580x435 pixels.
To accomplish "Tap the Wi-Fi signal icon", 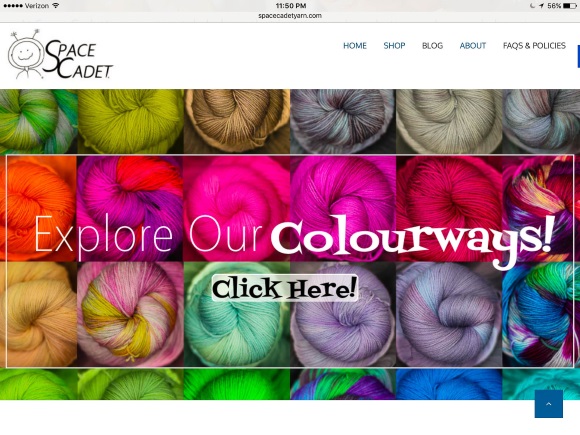I will point(55,6).
